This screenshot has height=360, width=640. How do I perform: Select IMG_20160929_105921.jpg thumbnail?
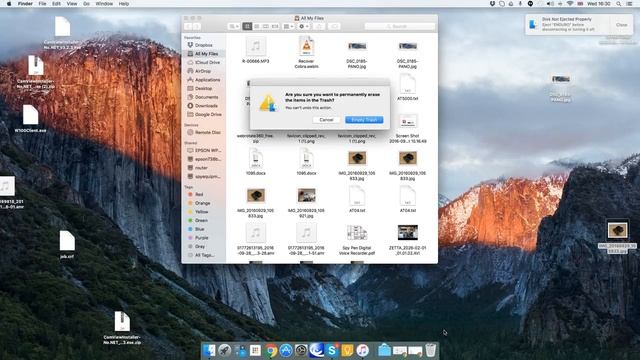click(306, 196)
